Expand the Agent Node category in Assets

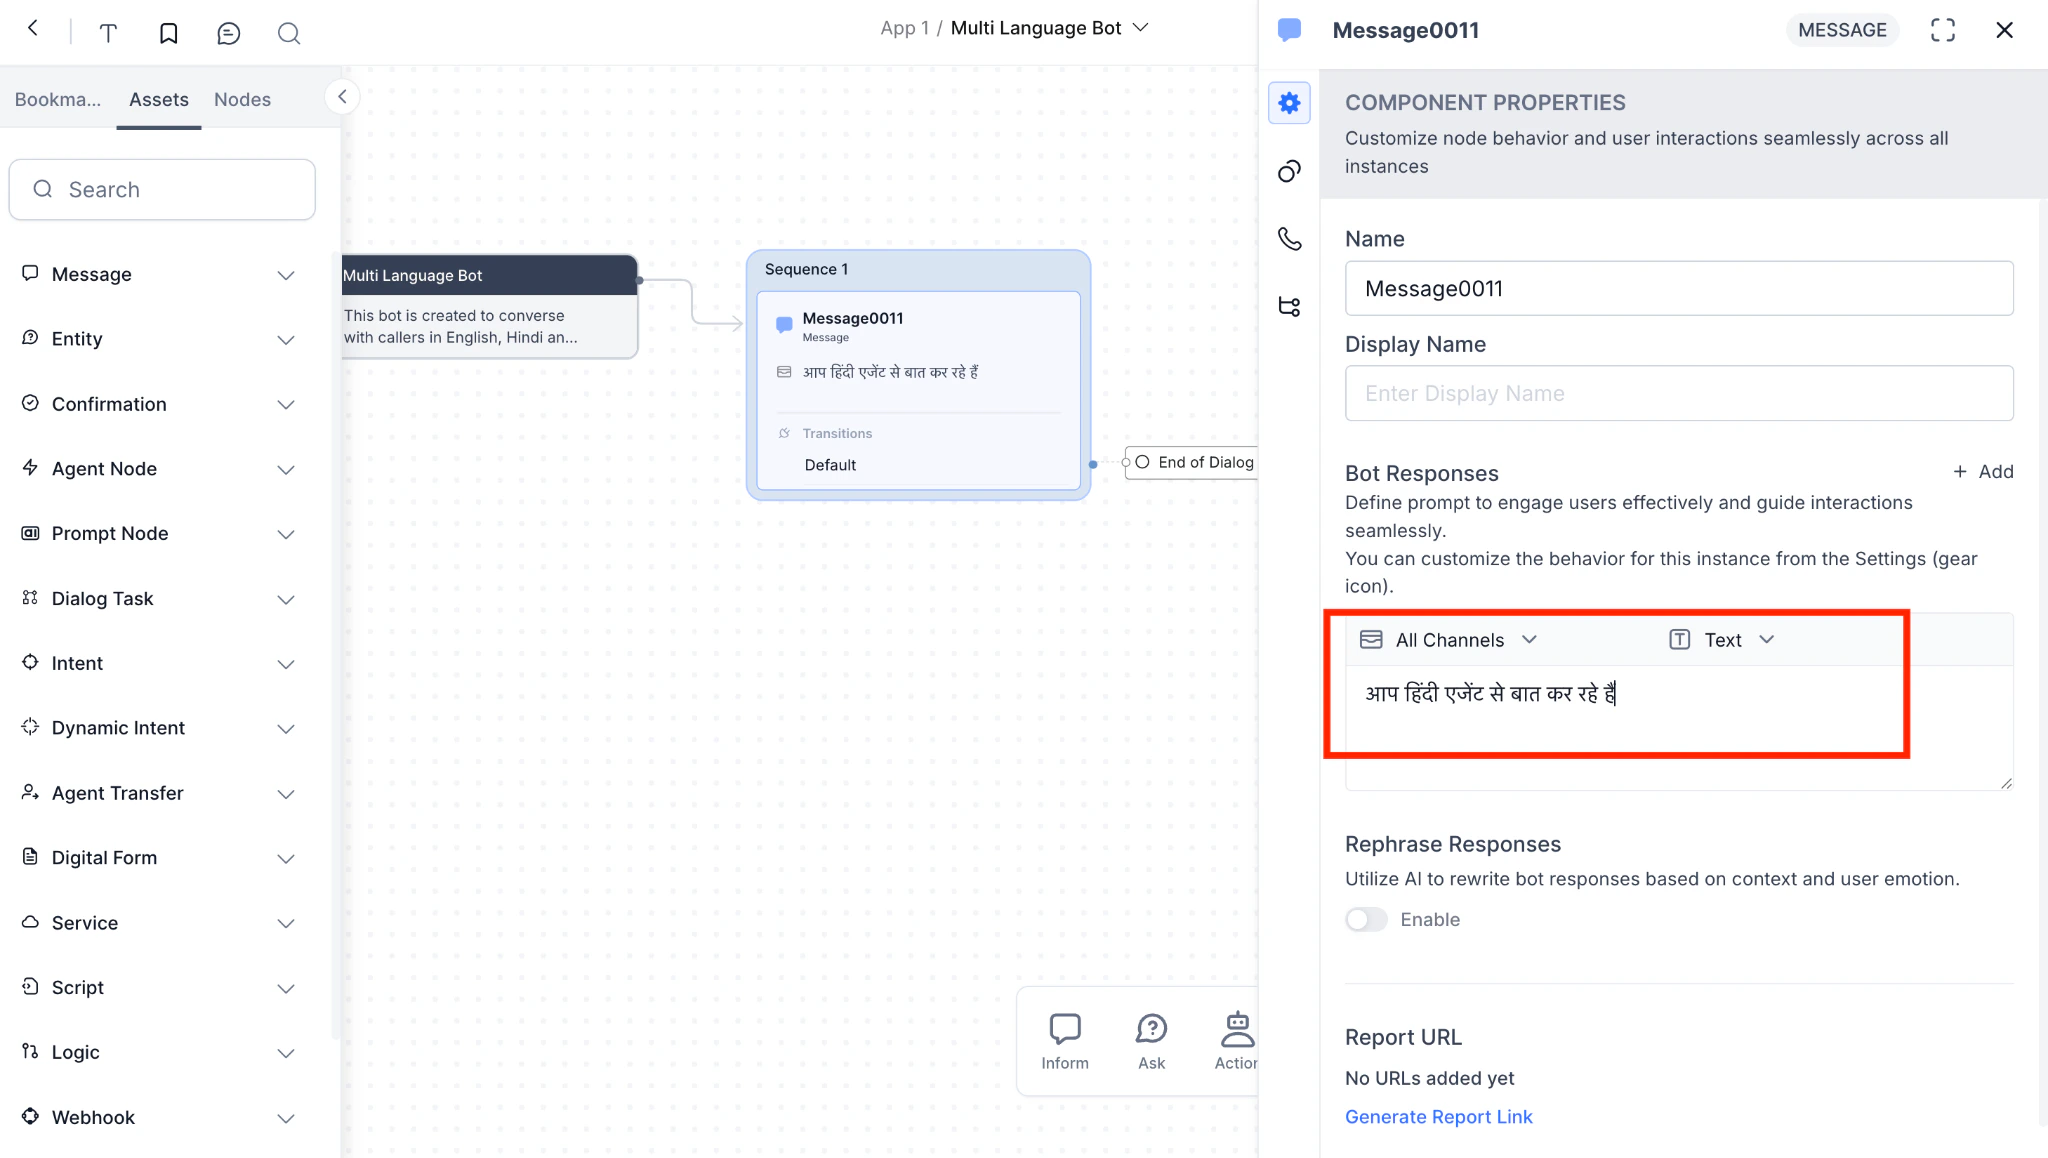[x=286, y=469]
